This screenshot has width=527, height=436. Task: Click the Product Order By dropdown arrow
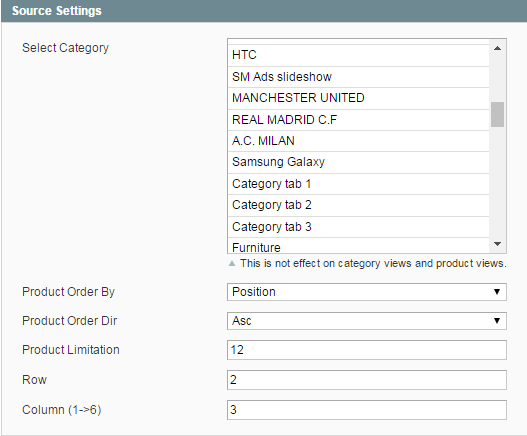click(x=497, y=291)
